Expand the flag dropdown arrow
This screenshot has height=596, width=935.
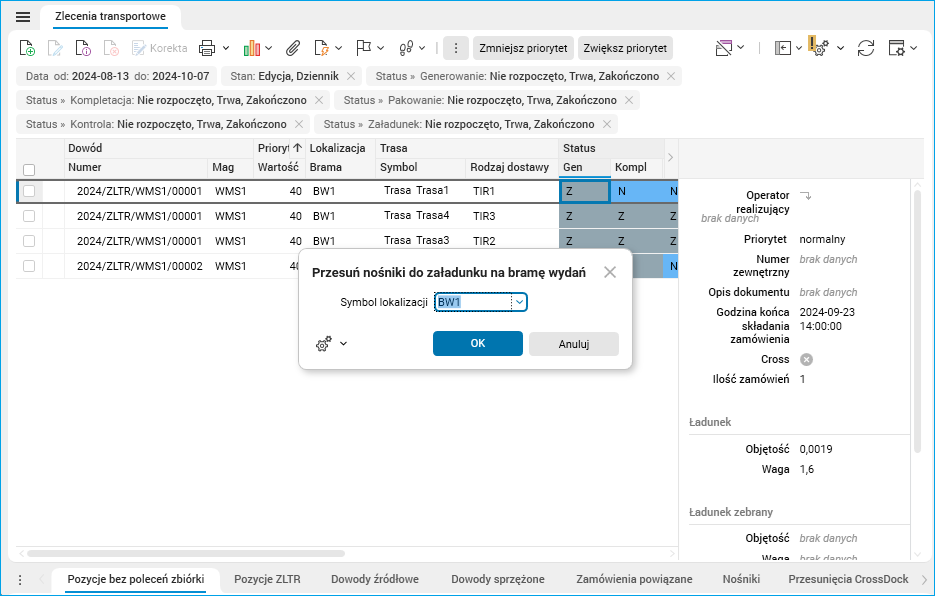click(380, 48)
